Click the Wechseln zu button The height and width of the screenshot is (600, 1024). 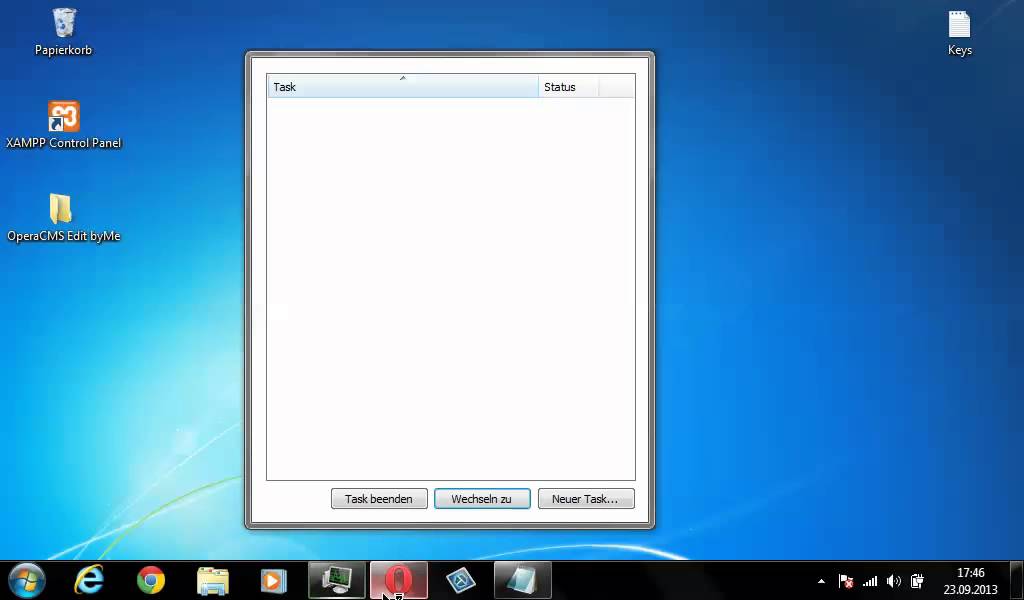482,499
